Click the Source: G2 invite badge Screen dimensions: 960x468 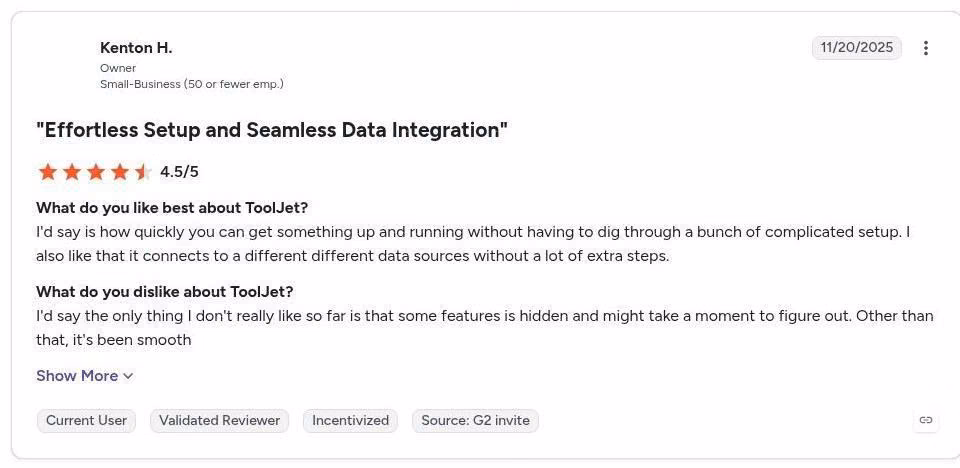[475, 421]
